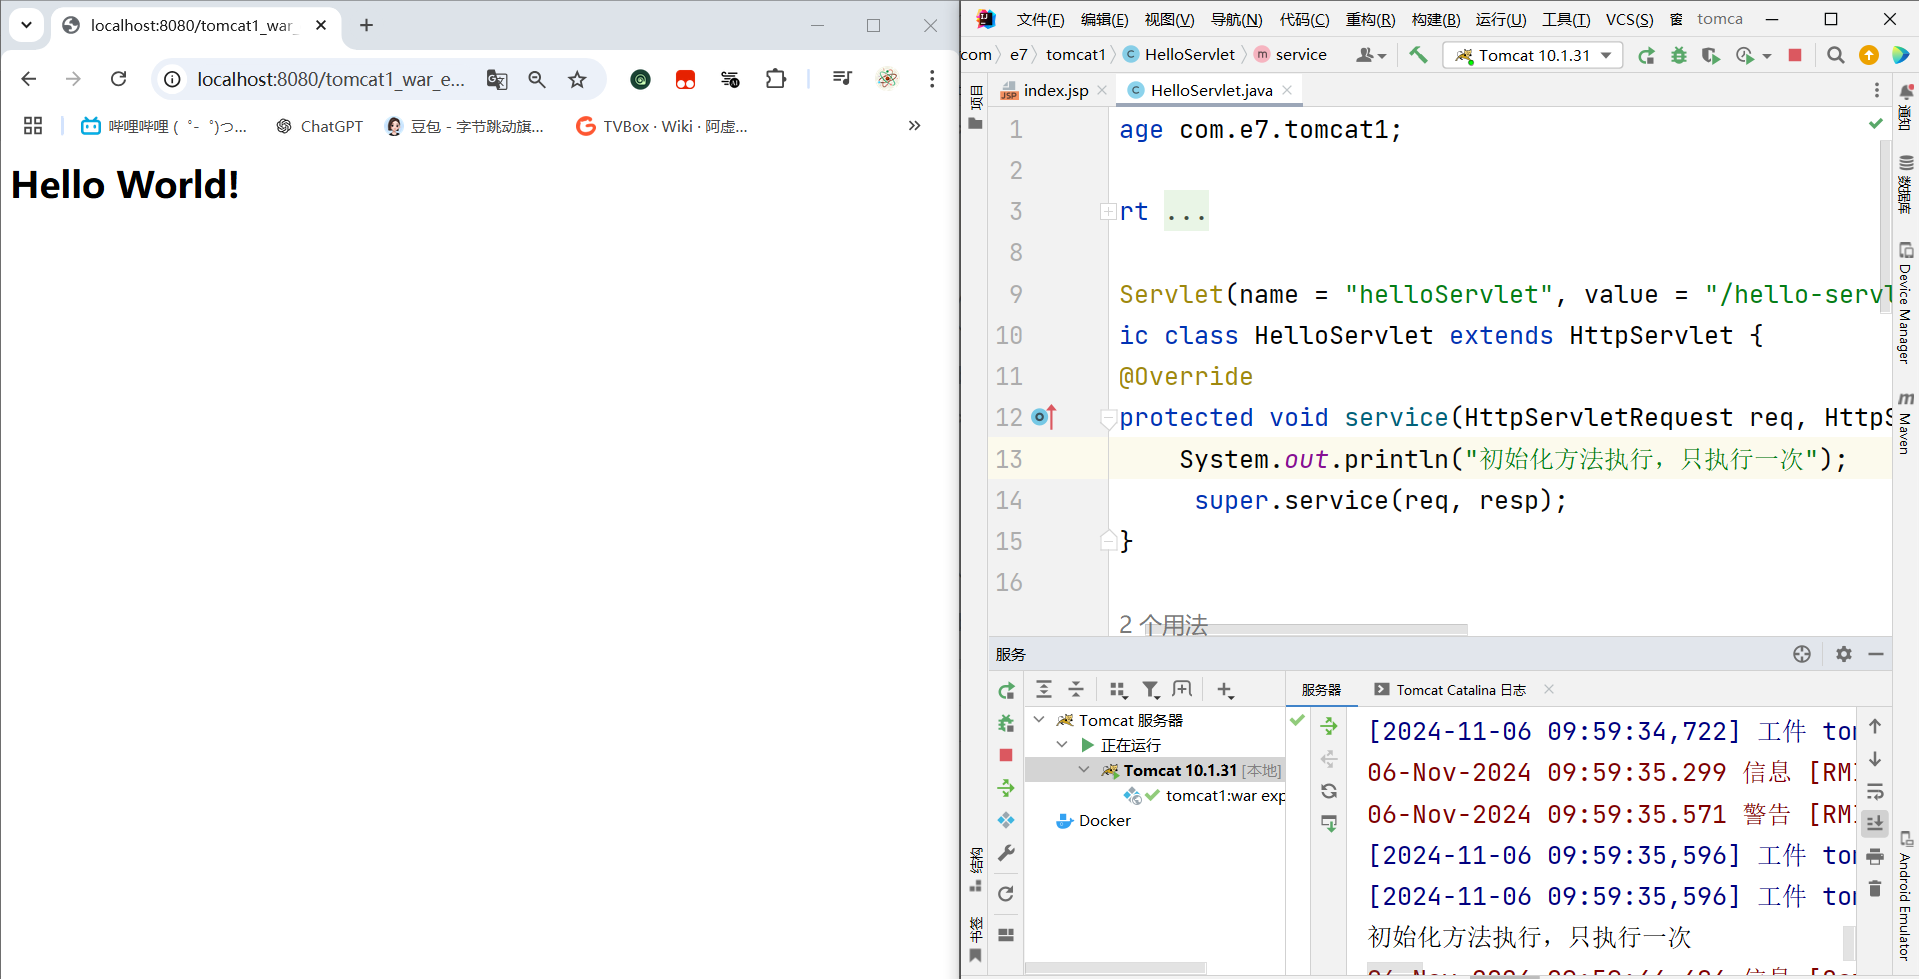The image size is (1919, 979).
Task: Open the VCS(S) menu
Action: (1629, 19)
